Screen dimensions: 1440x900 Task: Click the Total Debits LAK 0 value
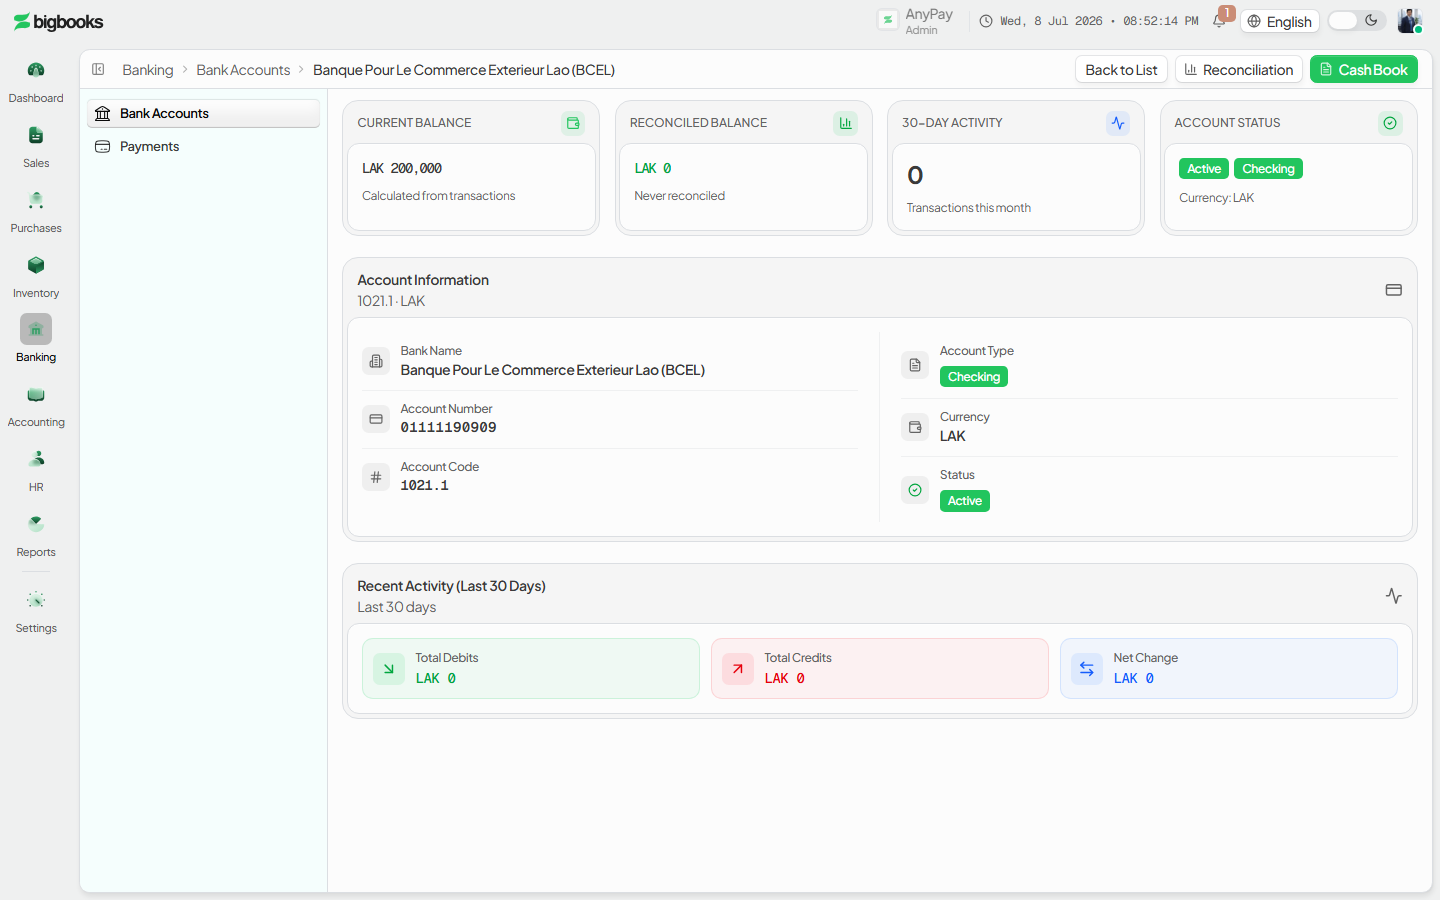[436, 679]
